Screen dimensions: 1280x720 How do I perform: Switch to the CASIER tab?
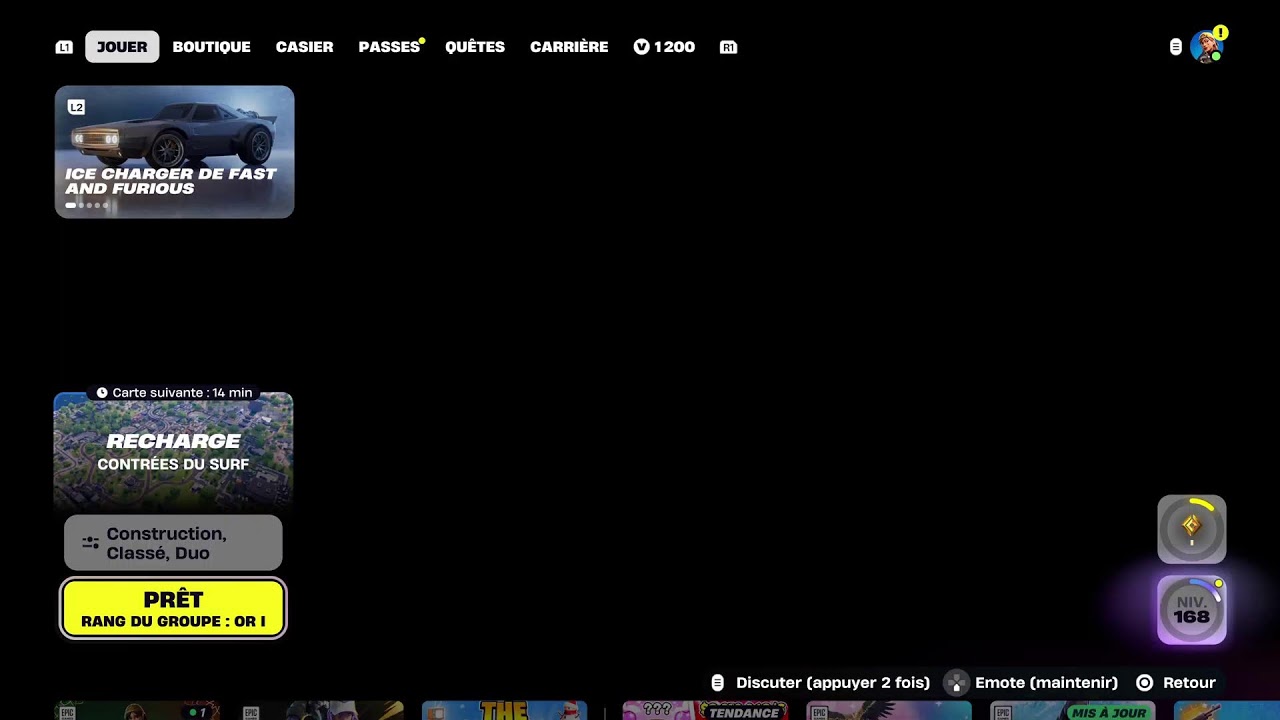(304, 47)
